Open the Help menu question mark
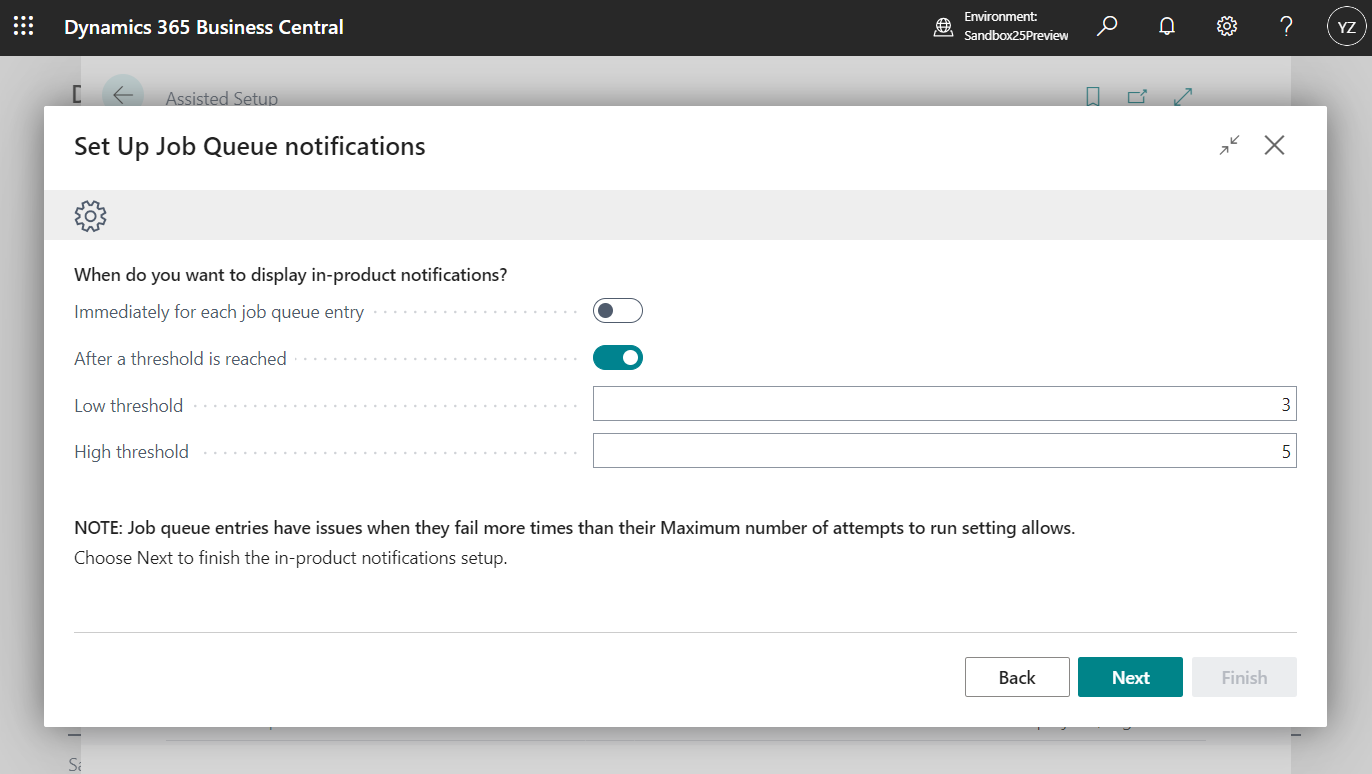 (1286, 26)
